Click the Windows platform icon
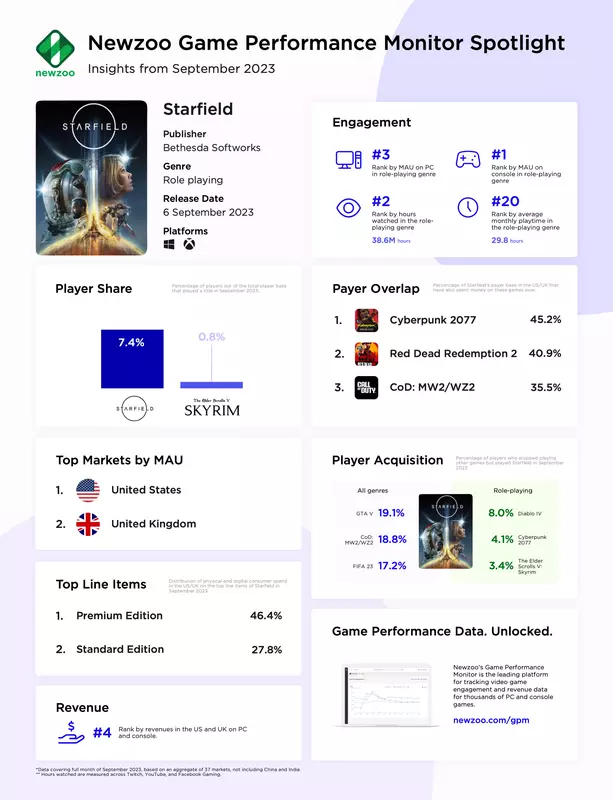Image resolution: width=613 pixels, height=800 pixels. coord(169,244)
